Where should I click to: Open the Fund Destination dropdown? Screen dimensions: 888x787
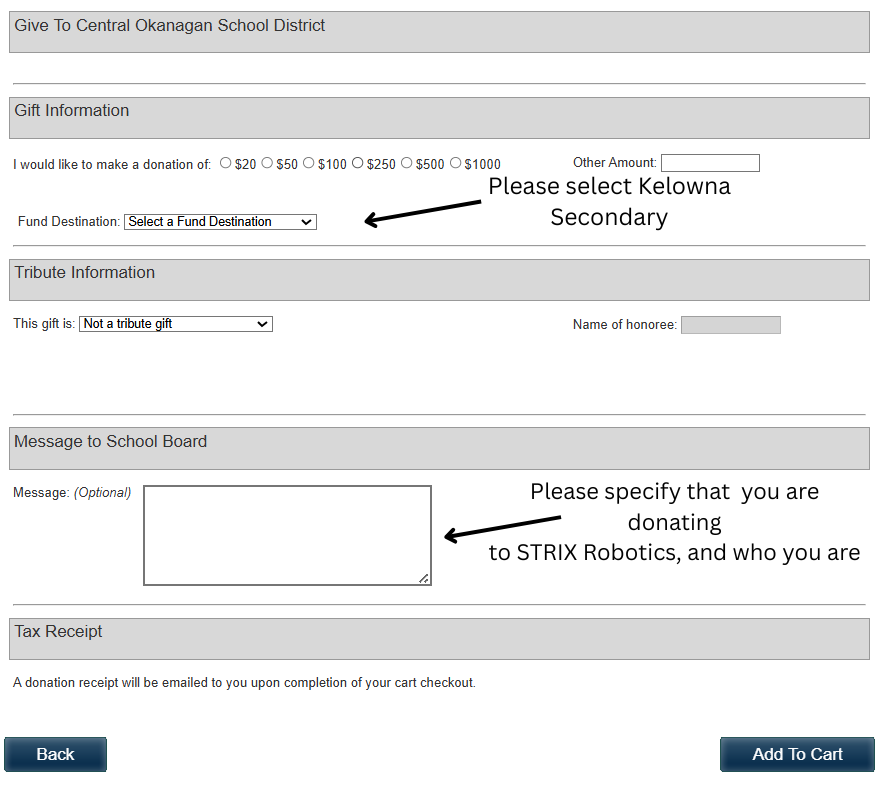click(x=220, y=222)
